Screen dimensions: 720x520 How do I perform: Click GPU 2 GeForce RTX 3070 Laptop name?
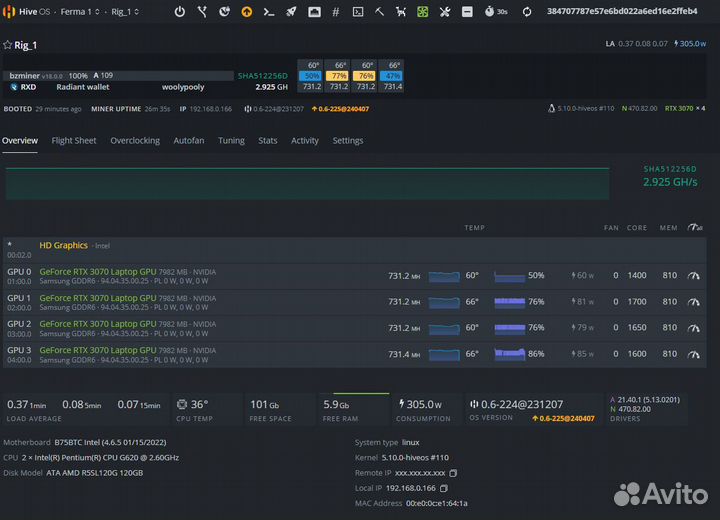click(97, 324)
